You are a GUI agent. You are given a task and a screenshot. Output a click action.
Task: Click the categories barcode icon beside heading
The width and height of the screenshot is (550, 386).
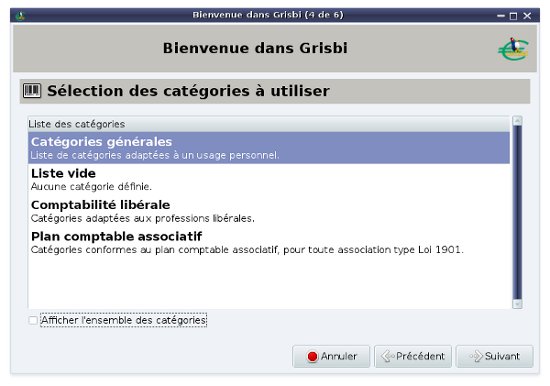(32, 91)
